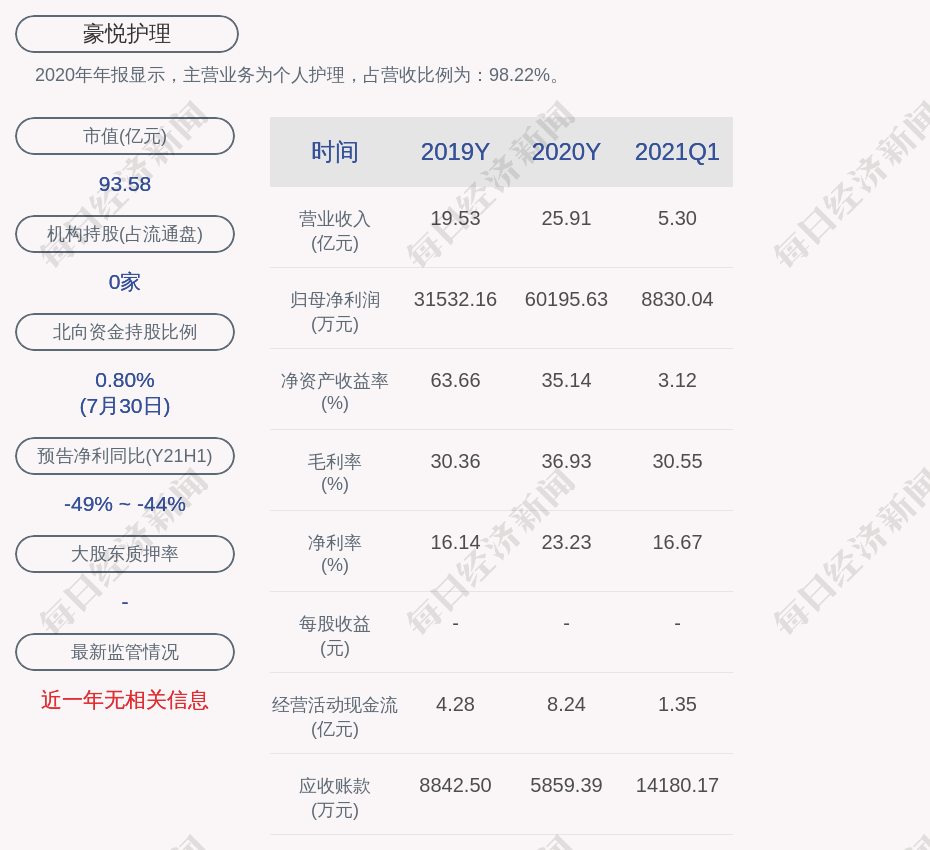Click the forecast range -49% ~ -44%
This screenshot has height=850, width=930.
[125, 504]
